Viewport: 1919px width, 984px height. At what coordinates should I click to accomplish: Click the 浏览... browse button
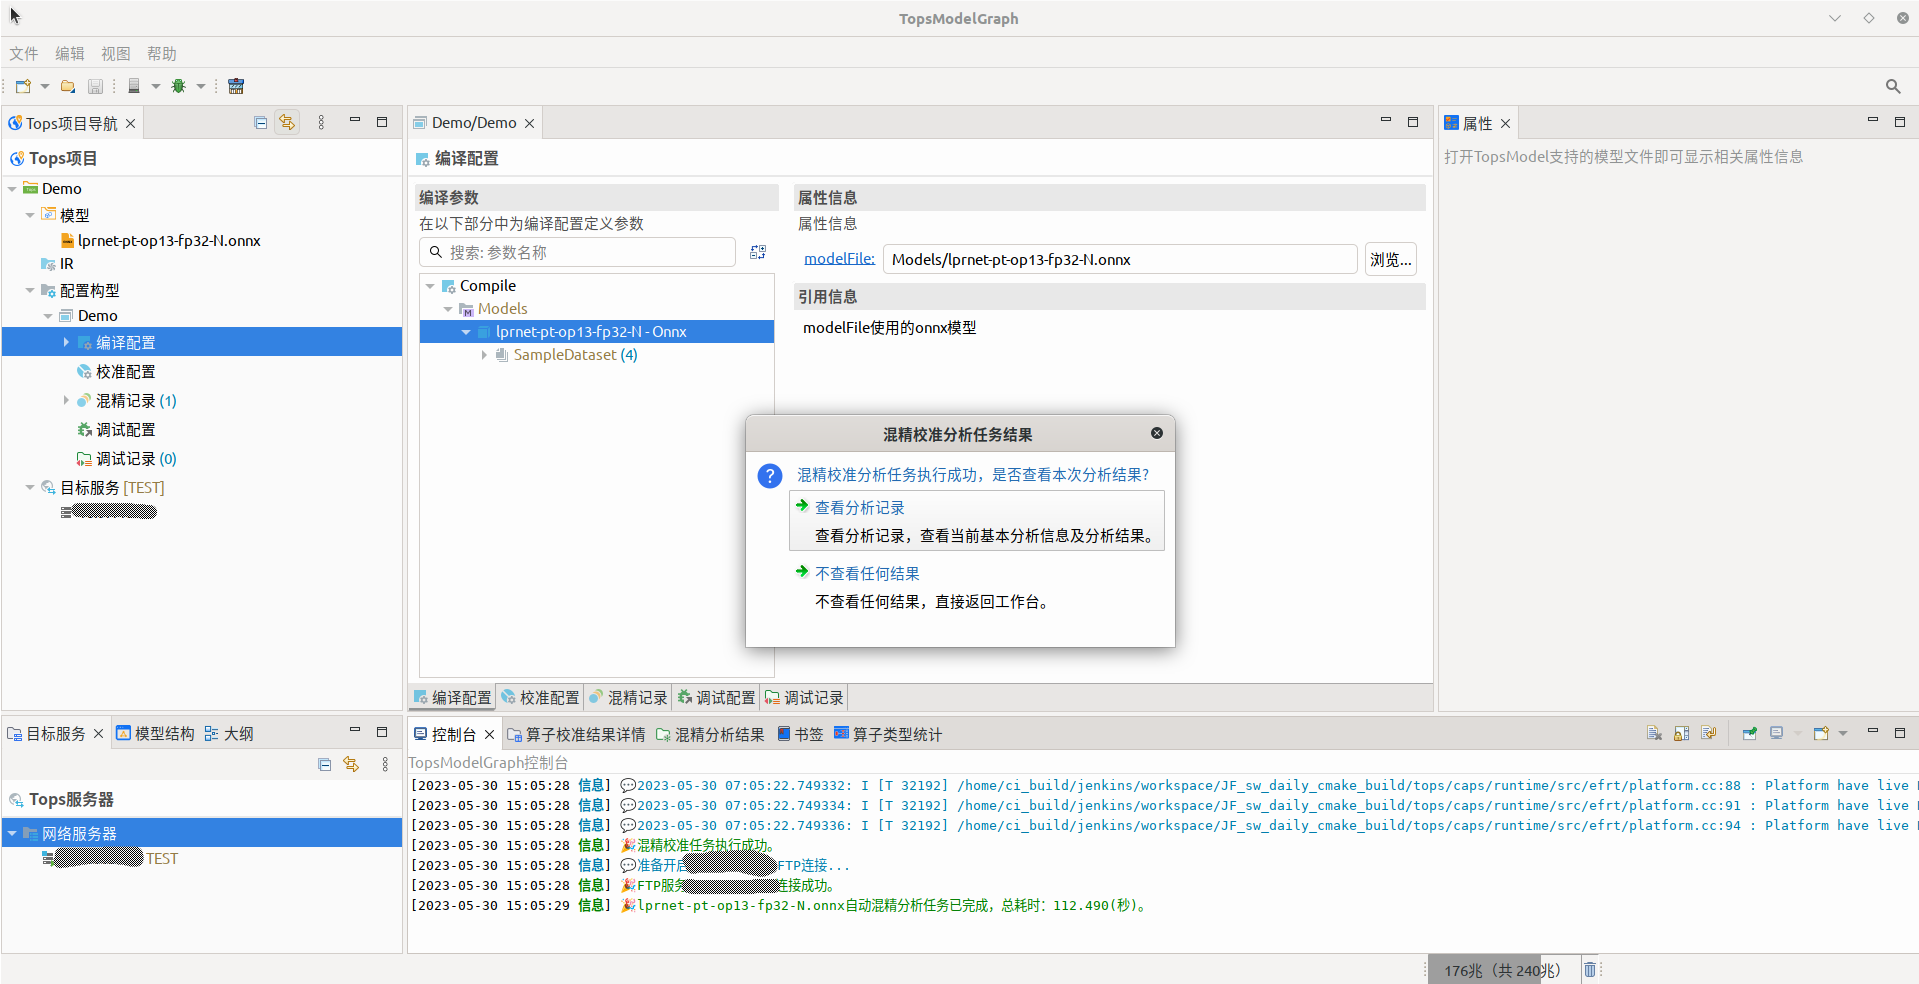coord(1391,259)
